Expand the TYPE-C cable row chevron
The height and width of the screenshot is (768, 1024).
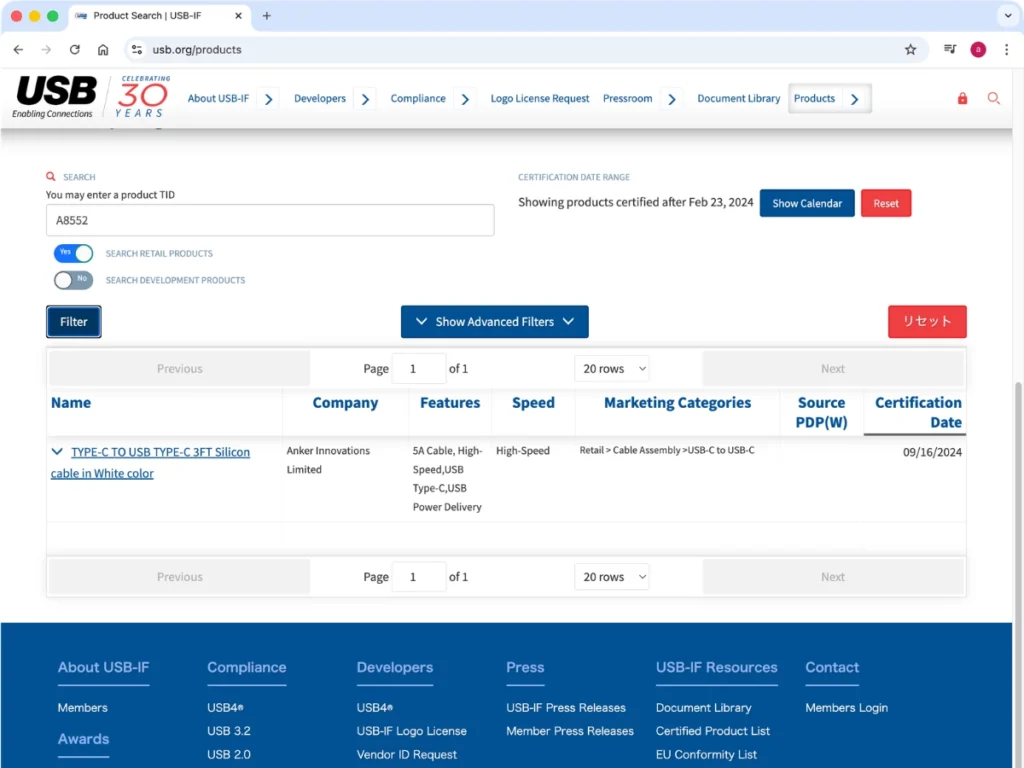click(x=57, y=452)
